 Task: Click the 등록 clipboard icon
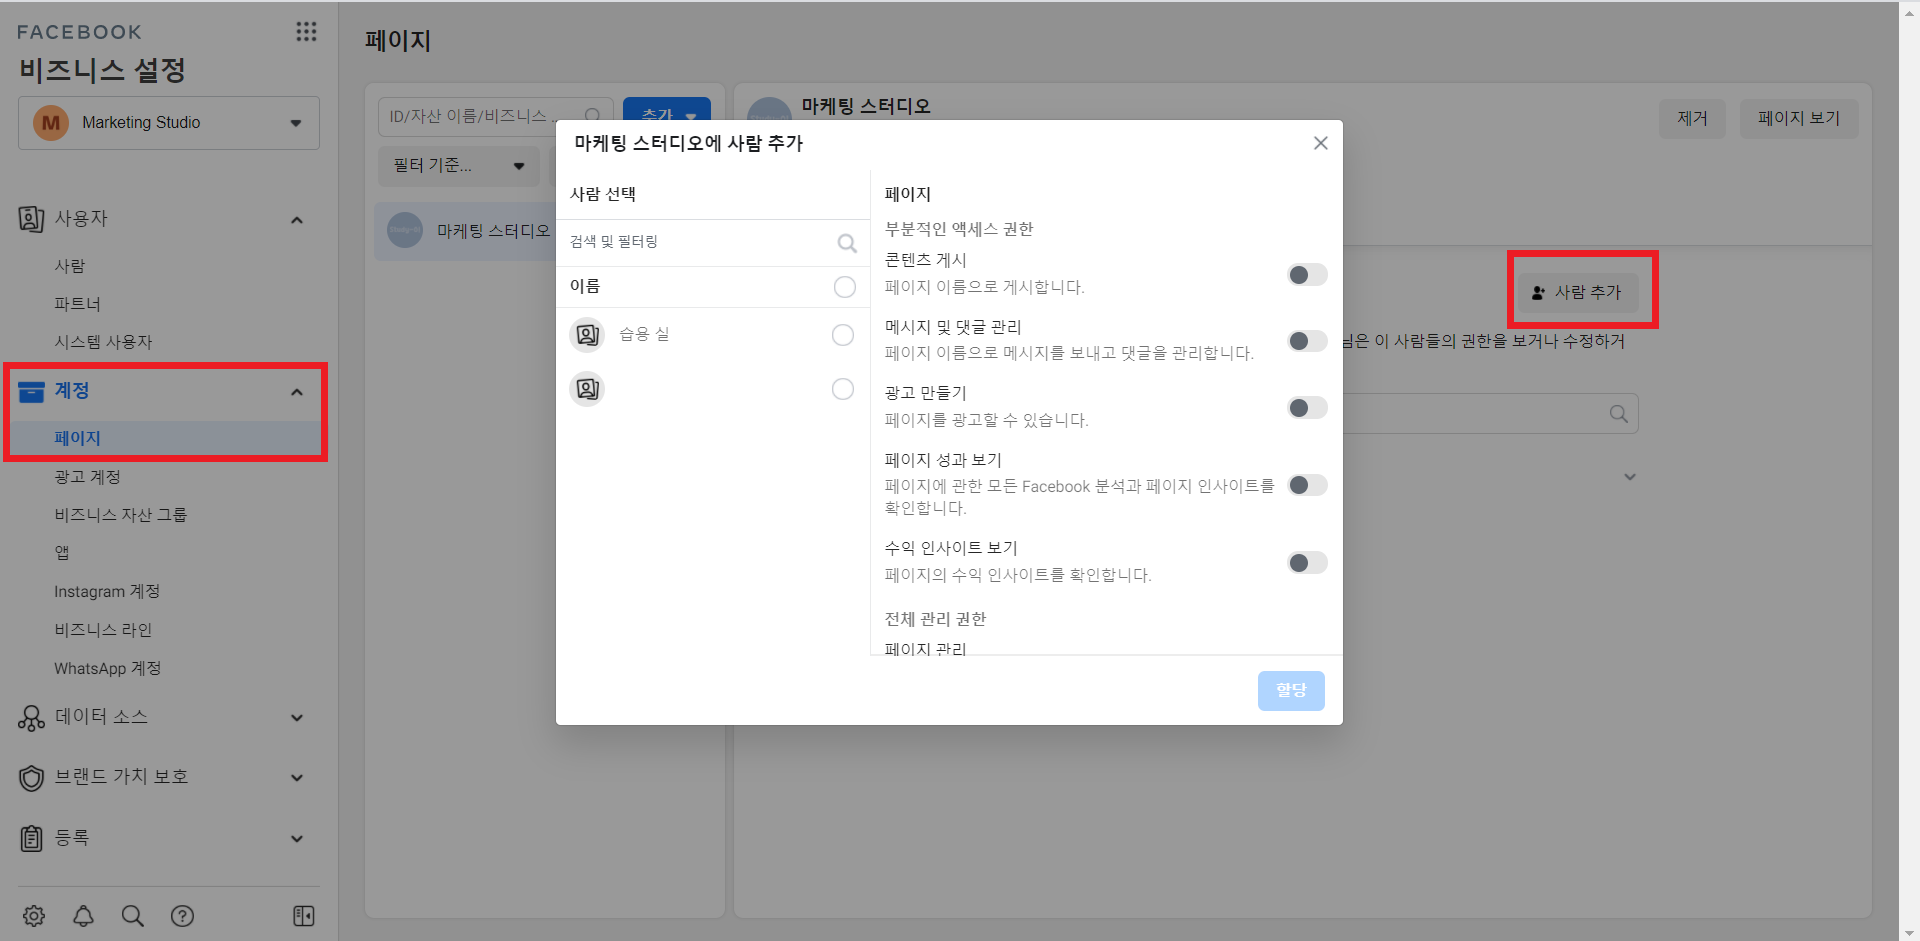[x=31, y=838]
